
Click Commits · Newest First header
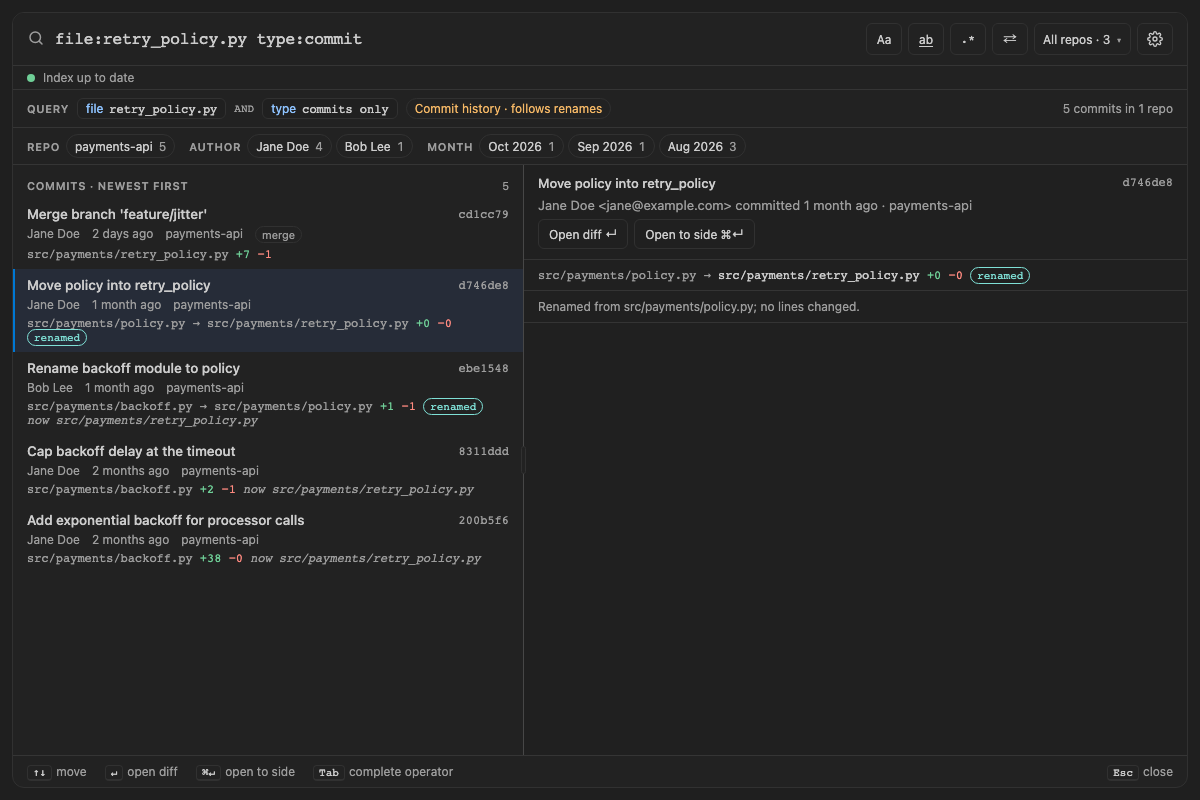(107, 187)
